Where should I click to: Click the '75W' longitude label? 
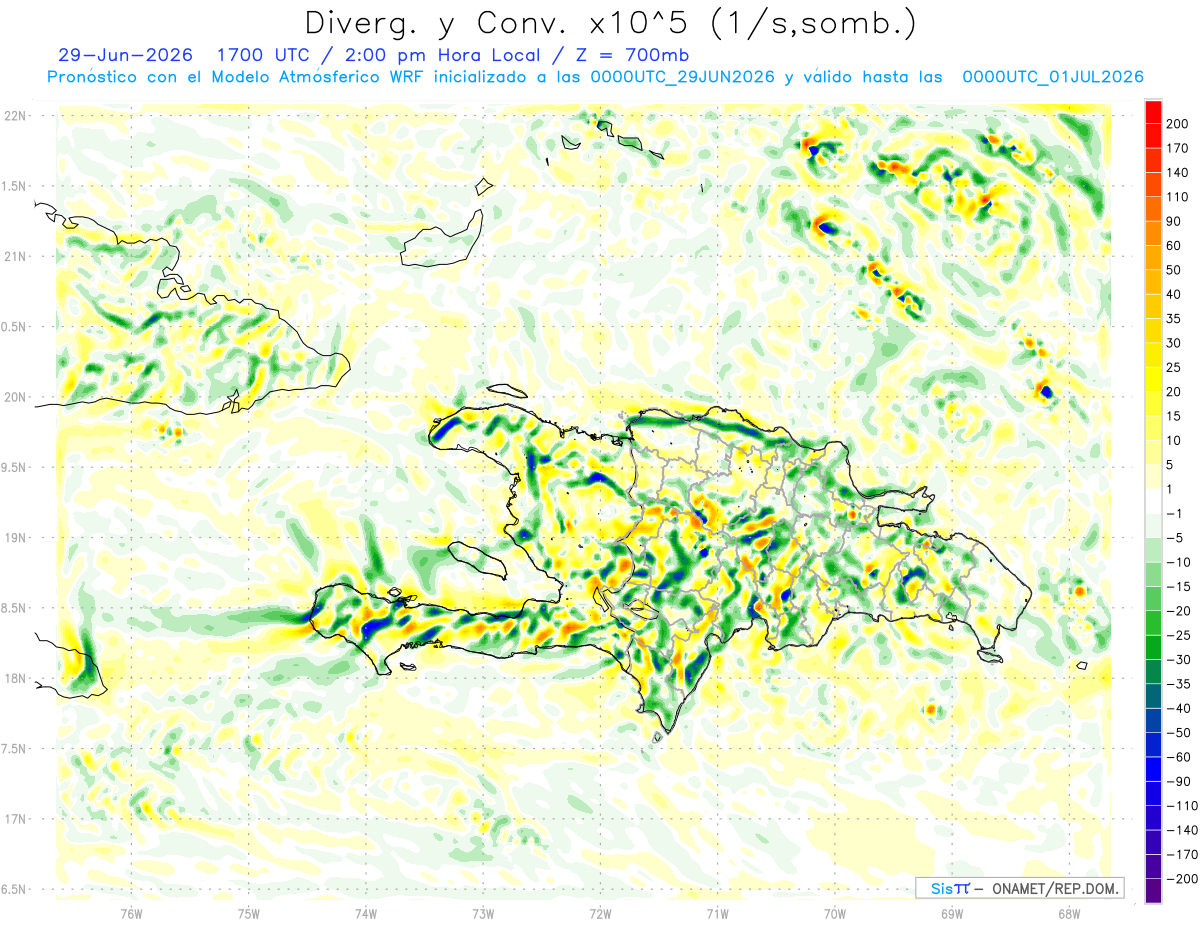(249, 913)
